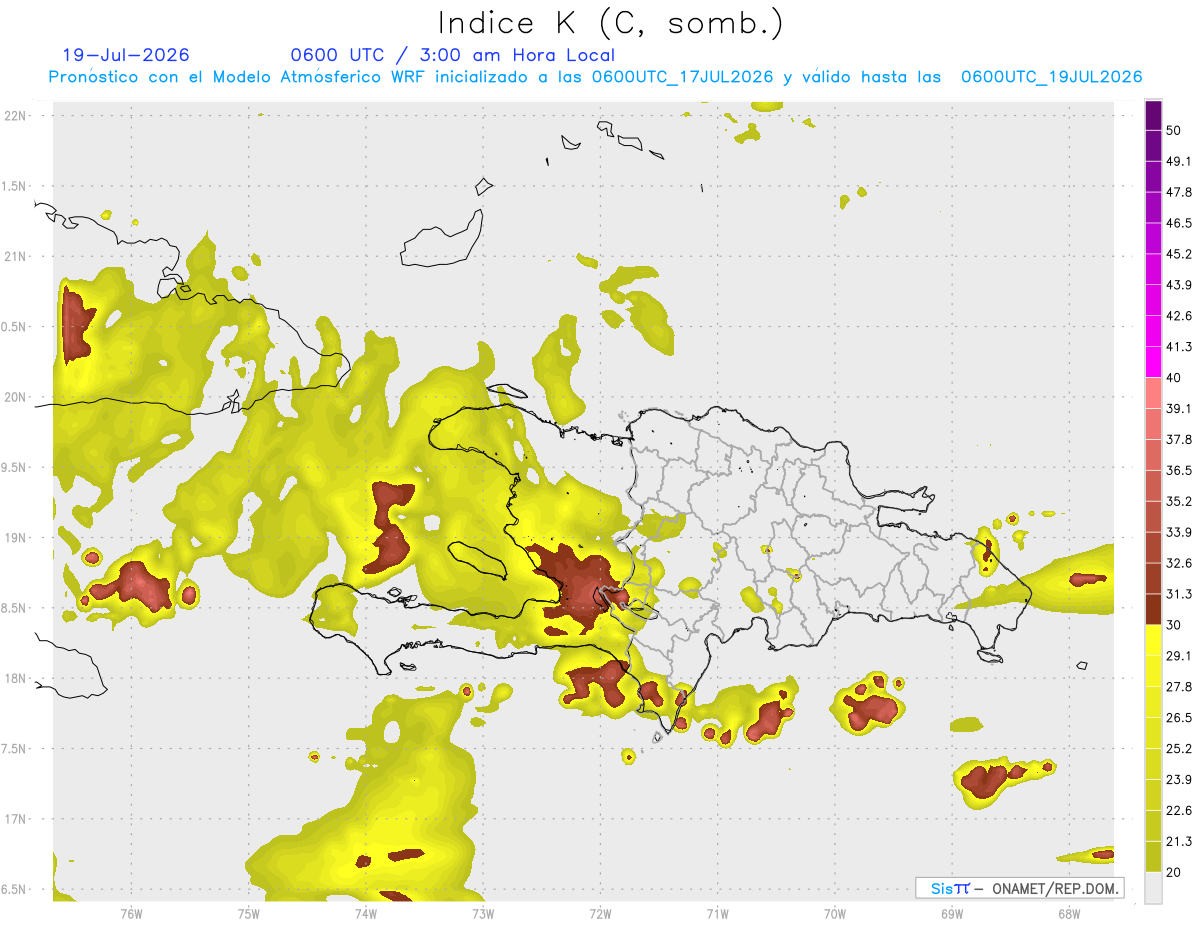Click the colorbar value '46.5'
This screenshot has width=1200, height=927.
tap(1179, 223)
